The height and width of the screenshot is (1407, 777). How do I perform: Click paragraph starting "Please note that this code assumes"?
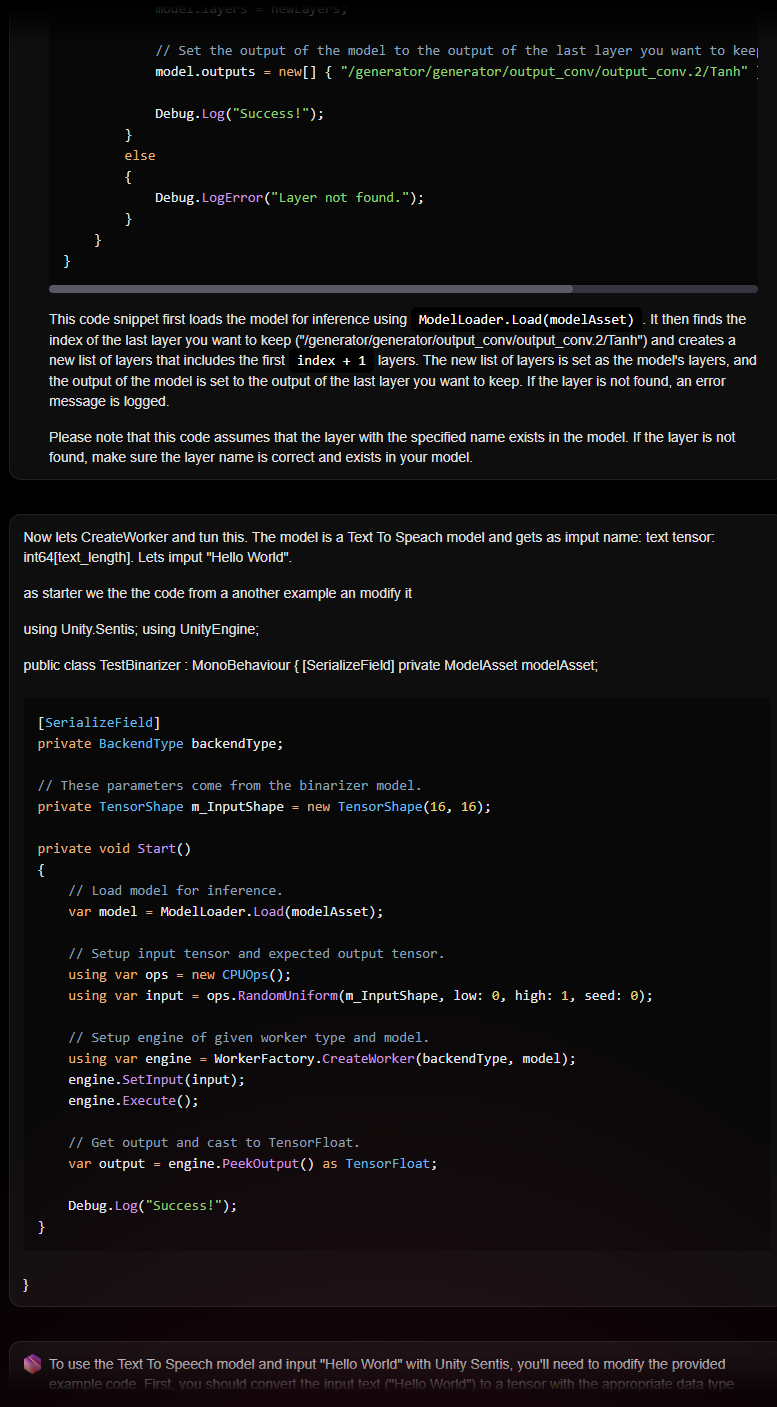click(x=392, y=447)
